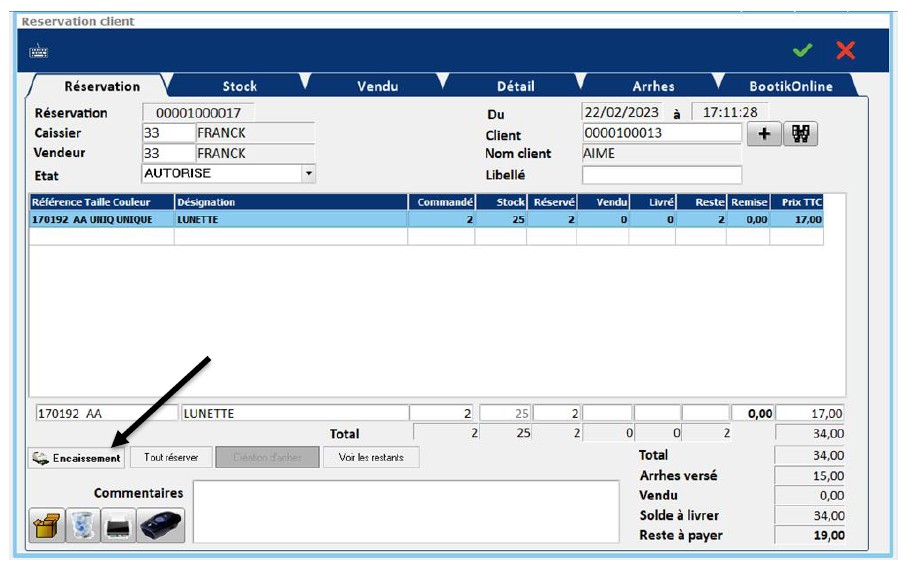The image size is (908, 565).
Task: Click the printer icon
Action: [x=120, y=525]
